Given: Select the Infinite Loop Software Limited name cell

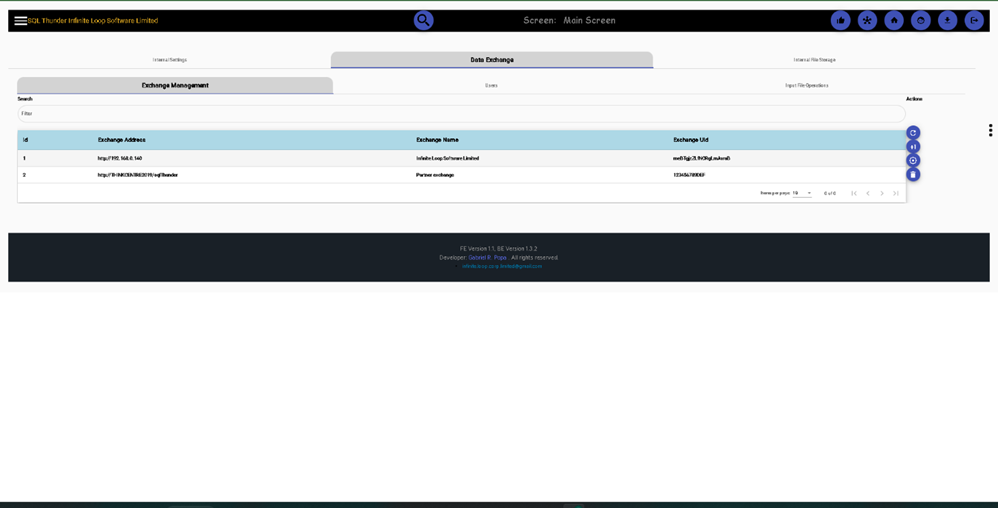Looking at the screenshot, I should (447, 159).
